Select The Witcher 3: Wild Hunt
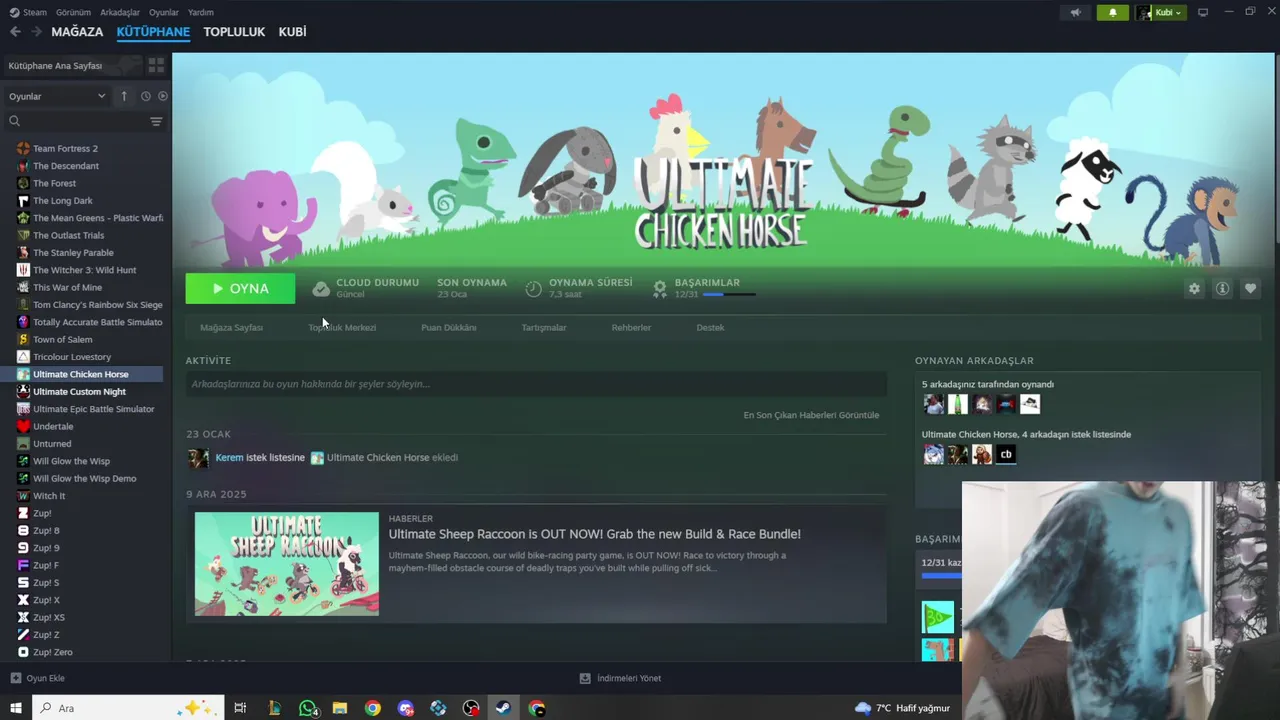 [85, 270]
